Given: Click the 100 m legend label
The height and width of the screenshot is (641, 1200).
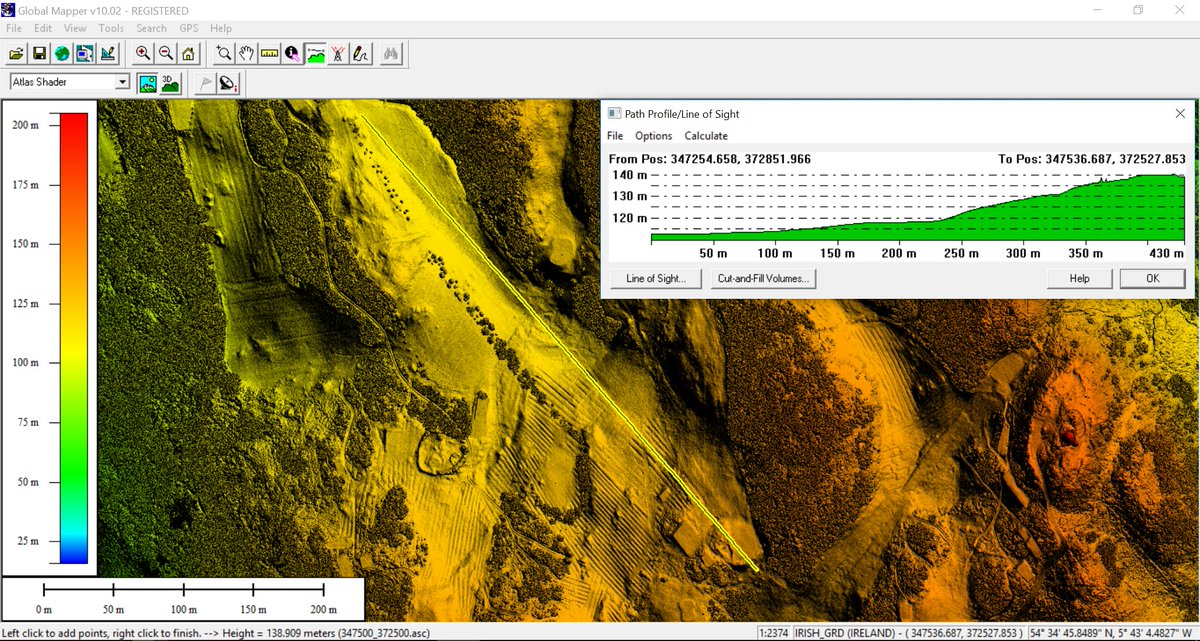Looking at the screenshot, I should [x=27, y=362].
